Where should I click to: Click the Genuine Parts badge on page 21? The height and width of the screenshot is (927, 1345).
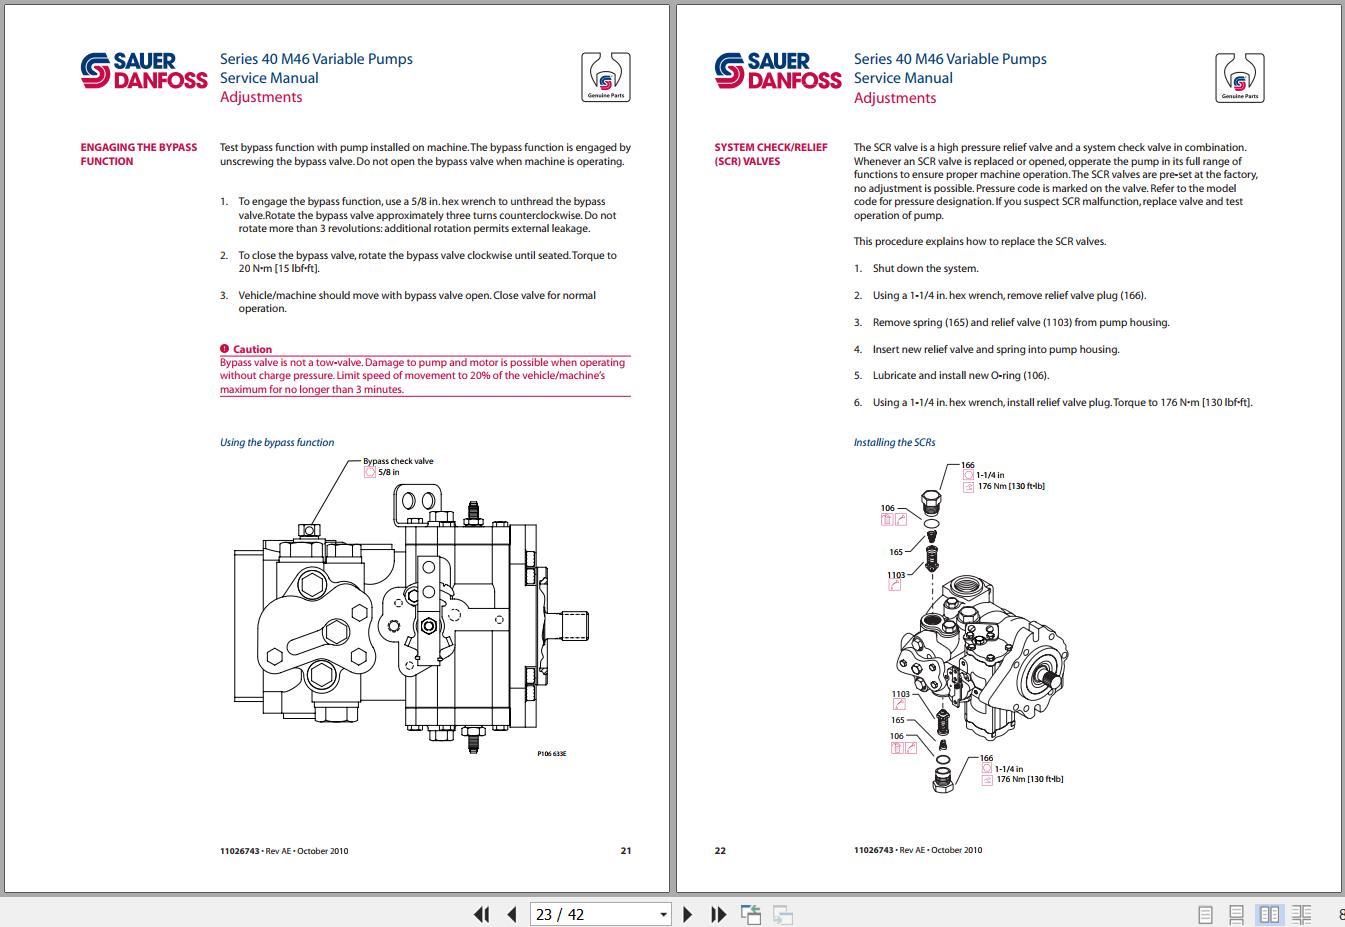point(606,77)
